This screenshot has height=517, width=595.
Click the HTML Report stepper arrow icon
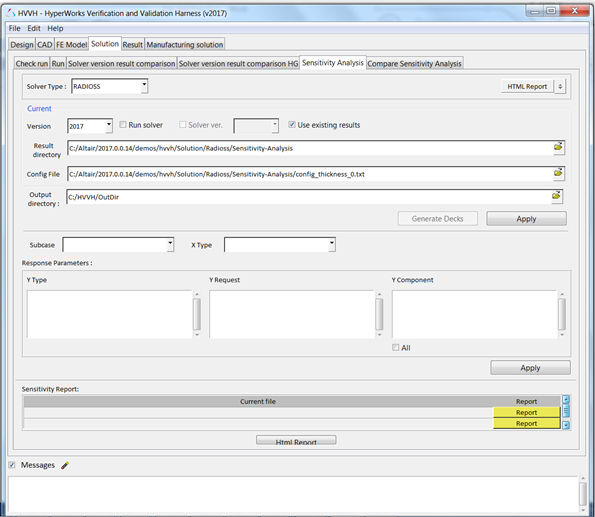560,87
